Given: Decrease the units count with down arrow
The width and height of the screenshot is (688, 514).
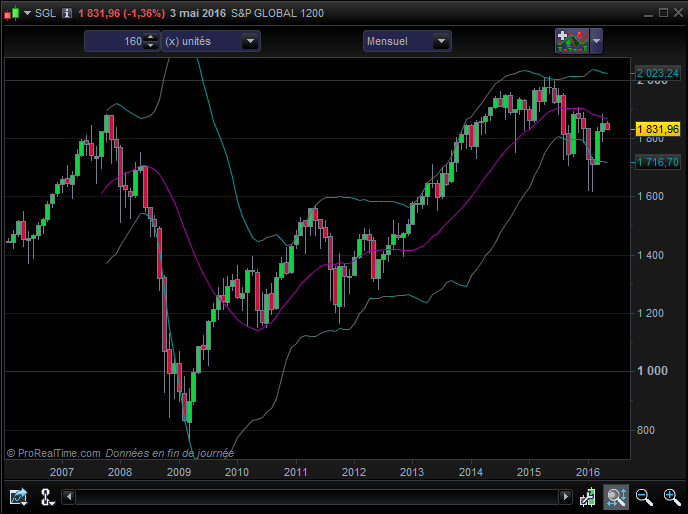Looking at the screenshot, I should (151, 46).
